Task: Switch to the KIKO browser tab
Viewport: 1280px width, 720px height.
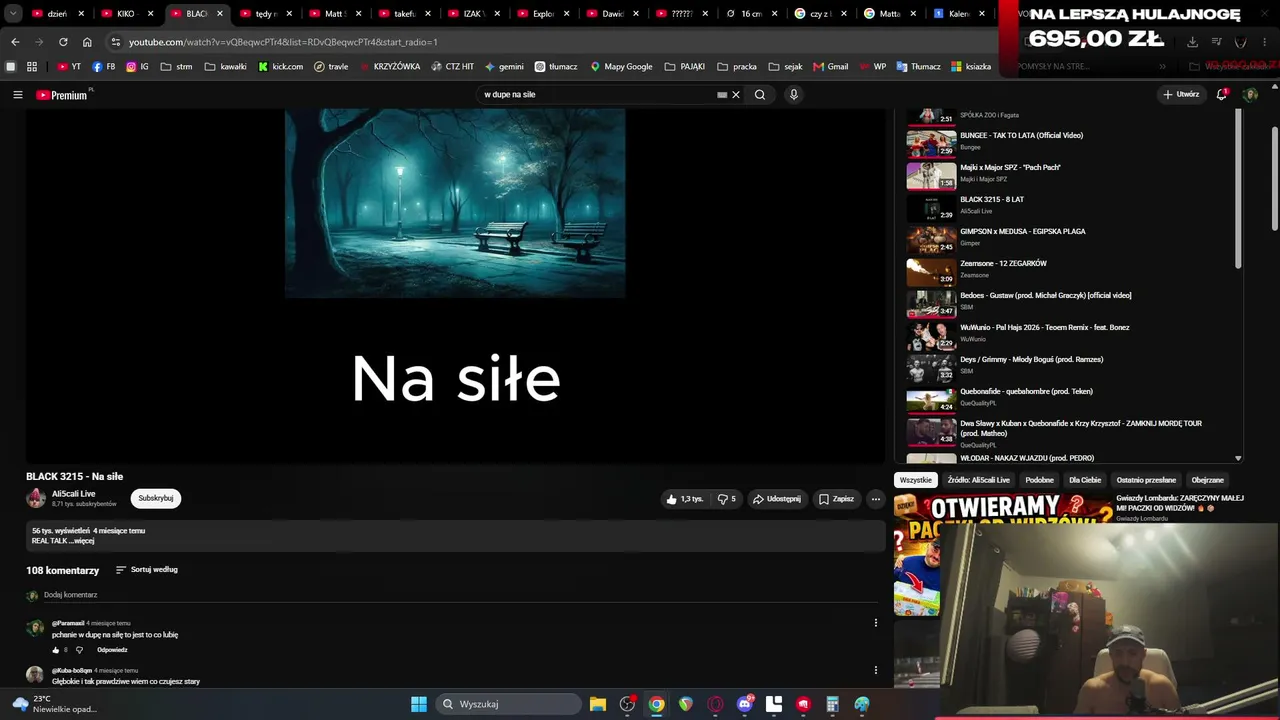Action: tap(126, 14)
